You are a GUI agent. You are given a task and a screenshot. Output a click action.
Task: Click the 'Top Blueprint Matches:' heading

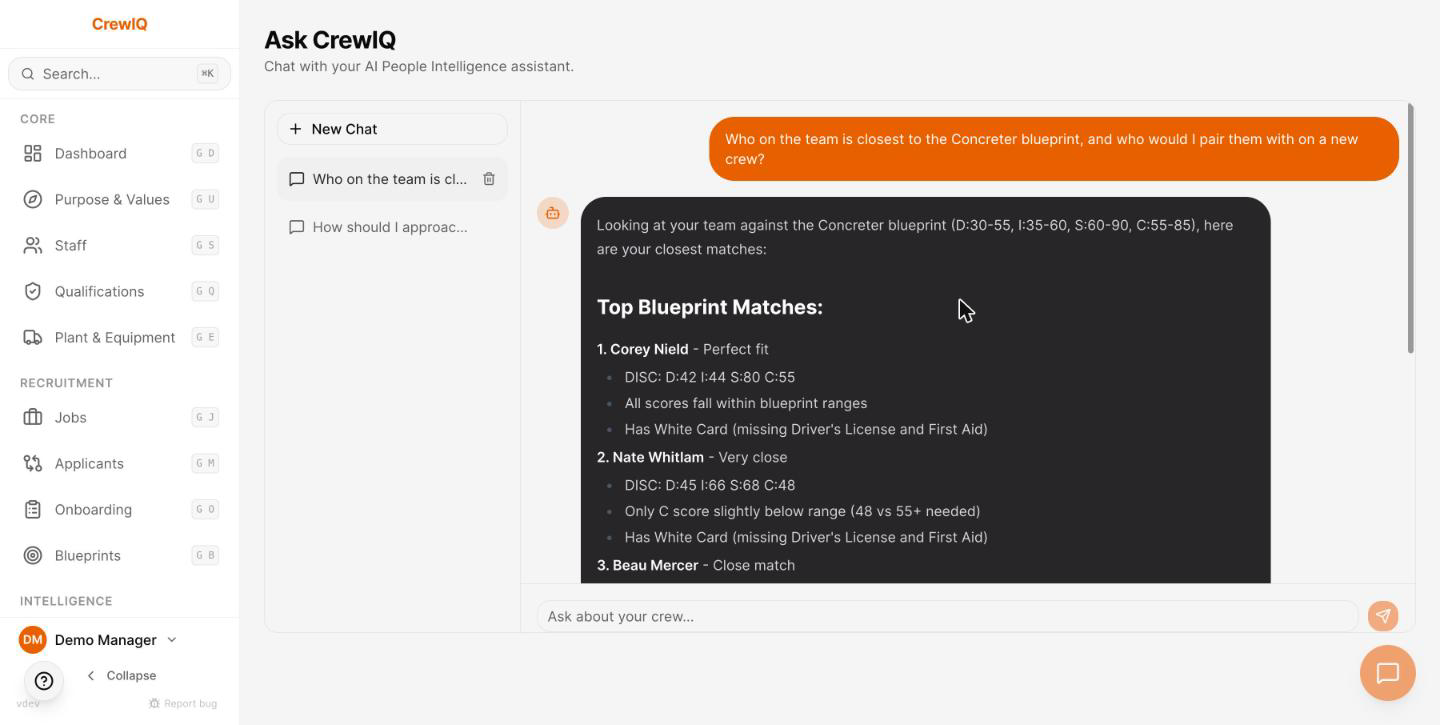click(x=710, y=307)
